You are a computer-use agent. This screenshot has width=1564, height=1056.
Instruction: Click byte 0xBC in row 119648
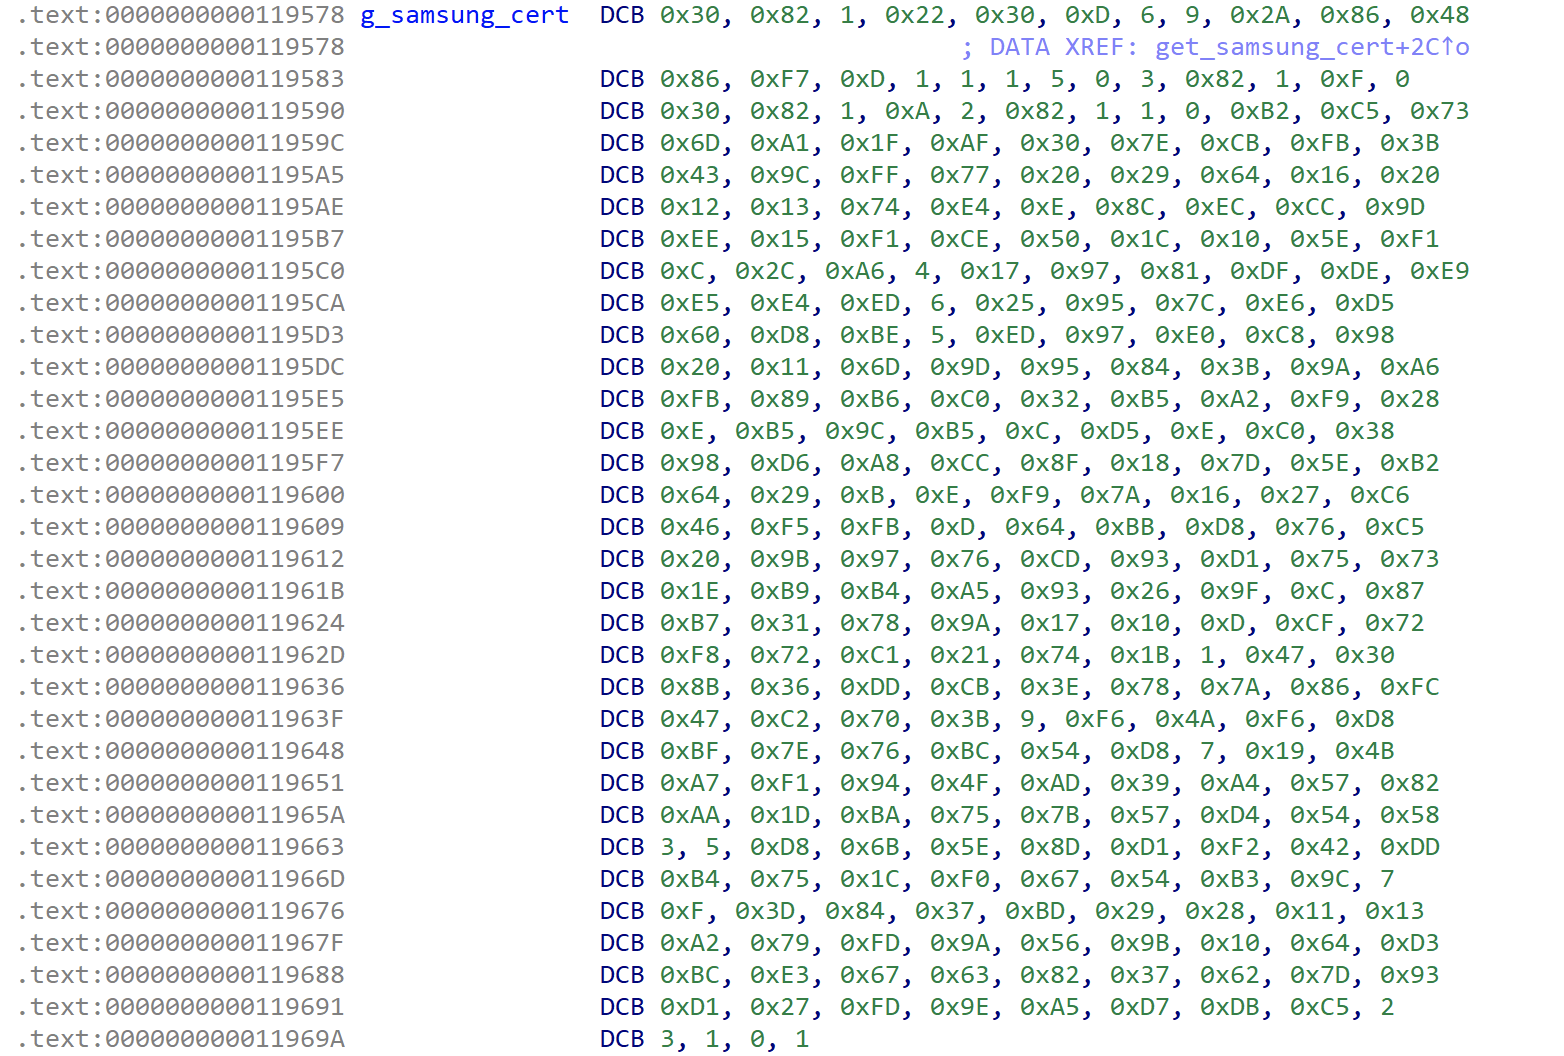960,751
